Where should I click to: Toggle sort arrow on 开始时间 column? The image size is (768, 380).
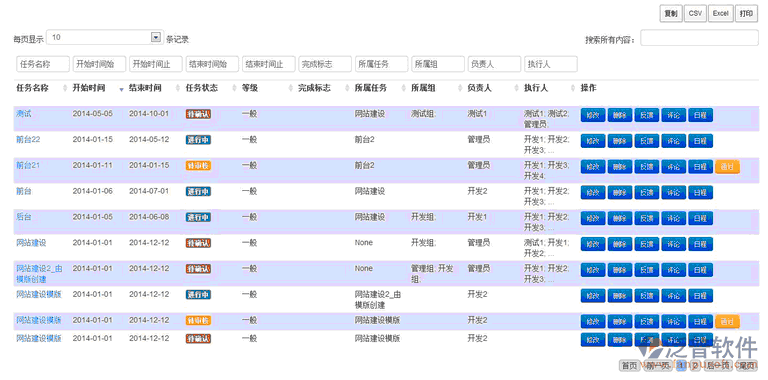[x=121, y=89]
